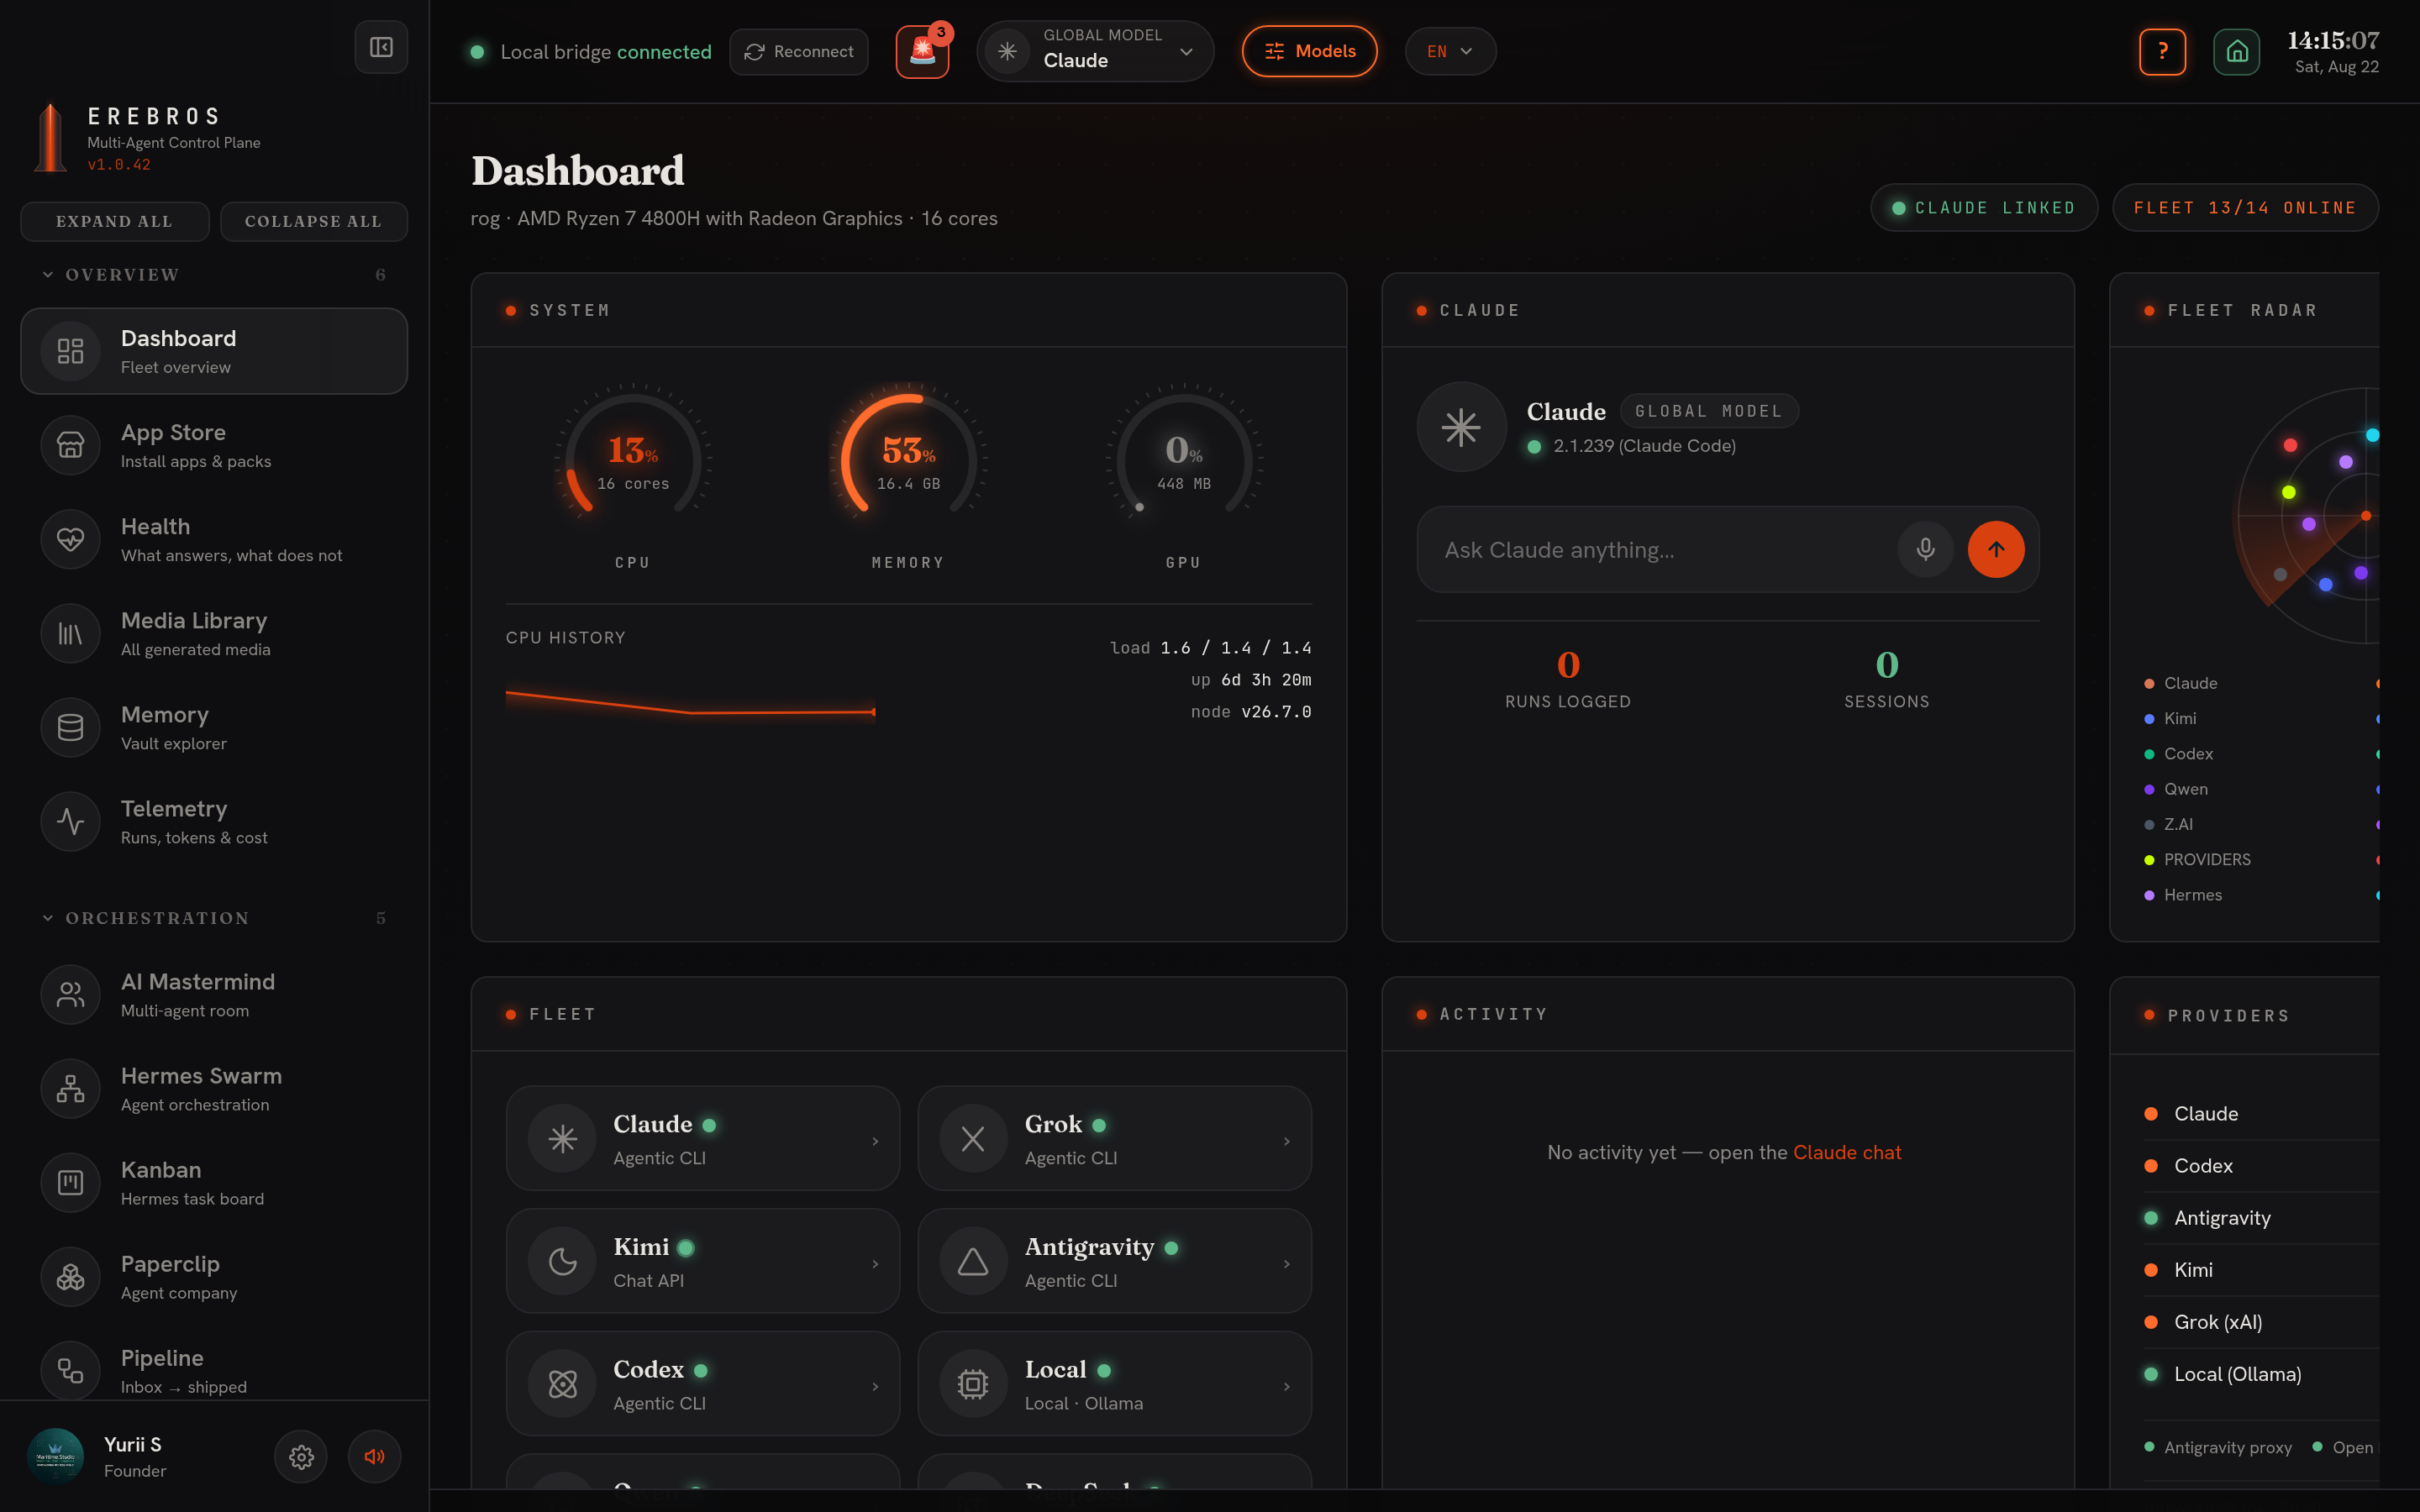Expand Local fleet card chevron
Viewport: 2420px width, 1512px height.
[x=1286, y=1386]
